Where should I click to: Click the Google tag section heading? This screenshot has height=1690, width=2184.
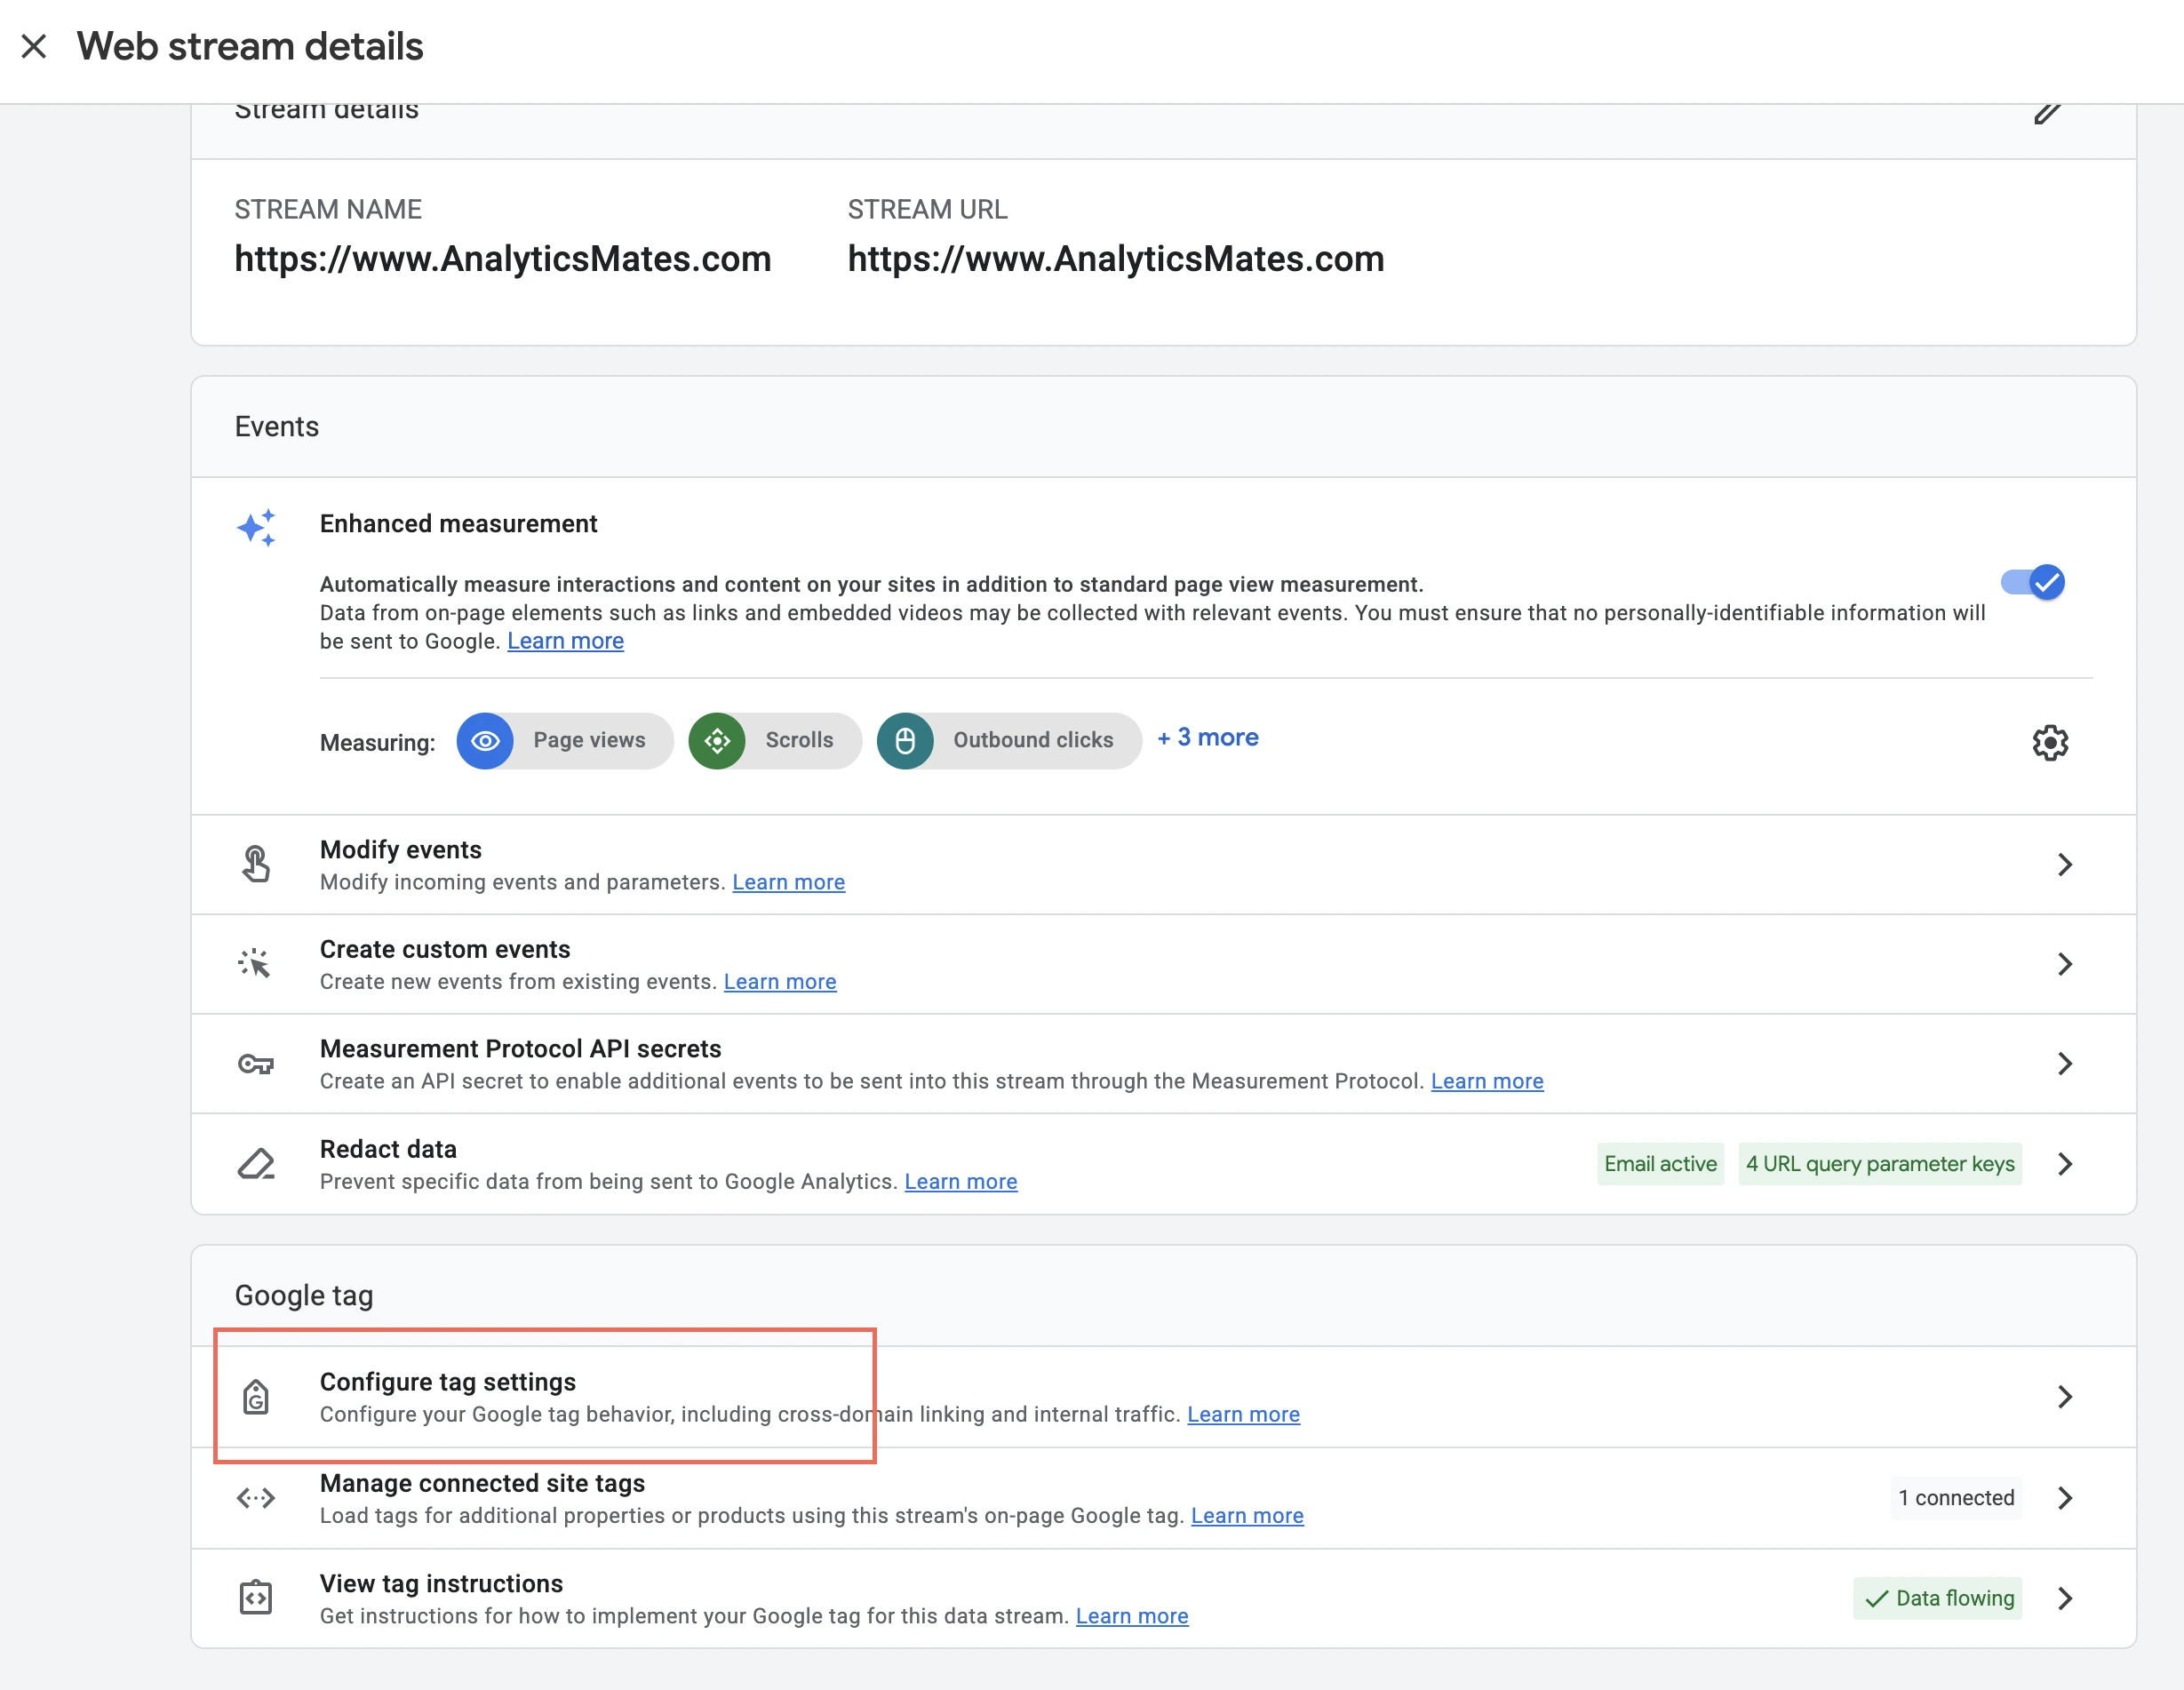[x=304, y=1296]
